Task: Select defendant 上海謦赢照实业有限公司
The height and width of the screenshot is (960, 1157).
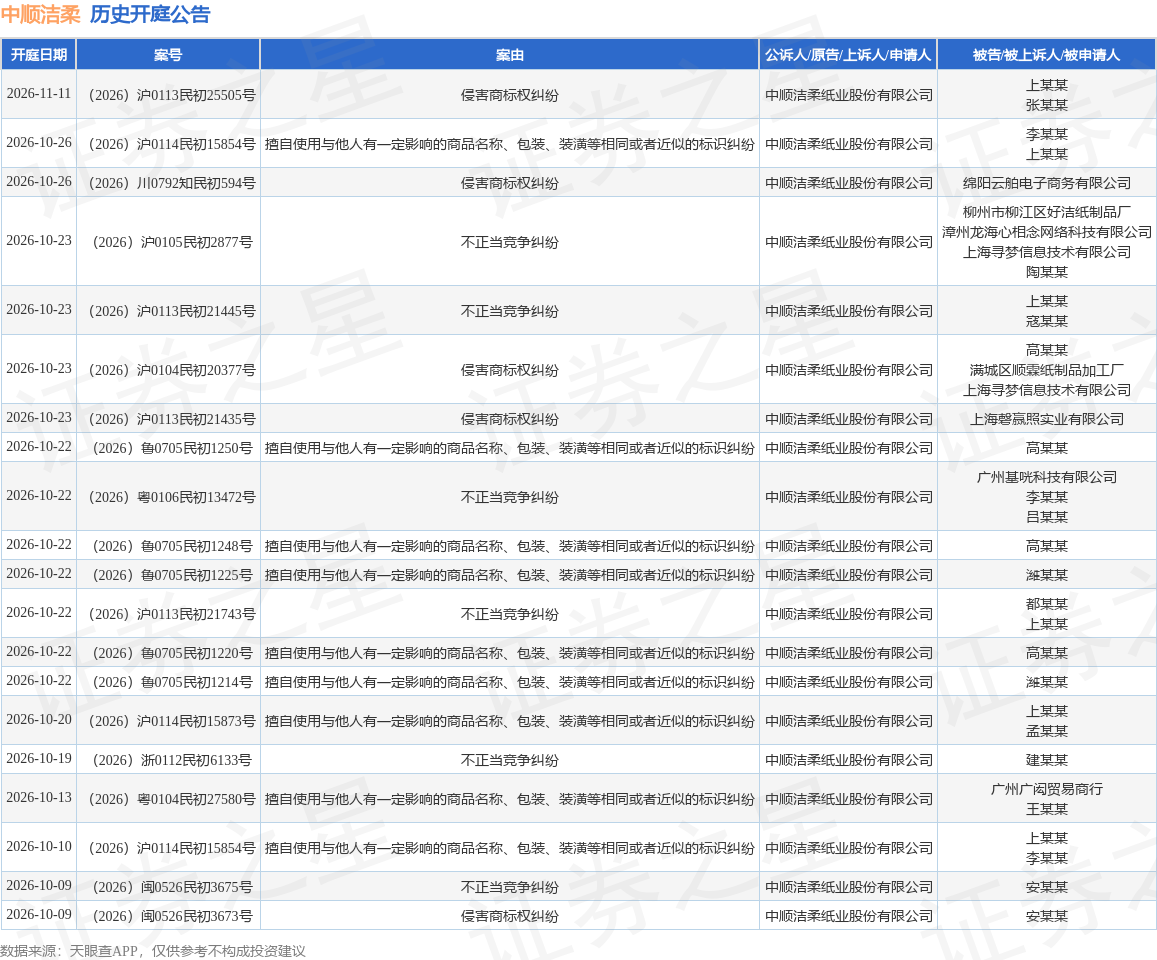Action: [1046, 419]
